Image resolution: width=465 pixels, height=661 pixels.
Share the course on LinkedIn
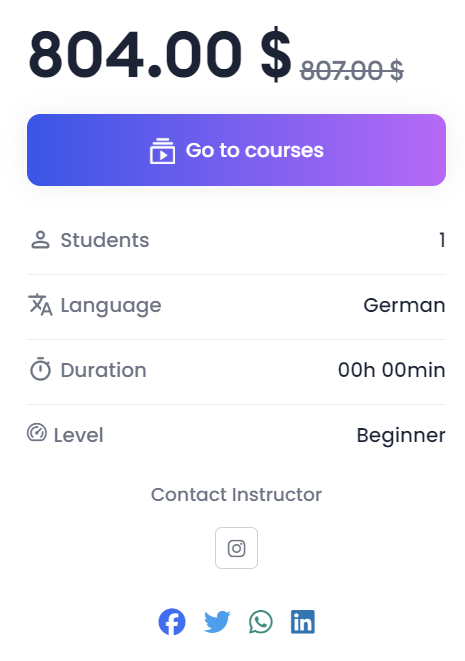click(303, 621)
